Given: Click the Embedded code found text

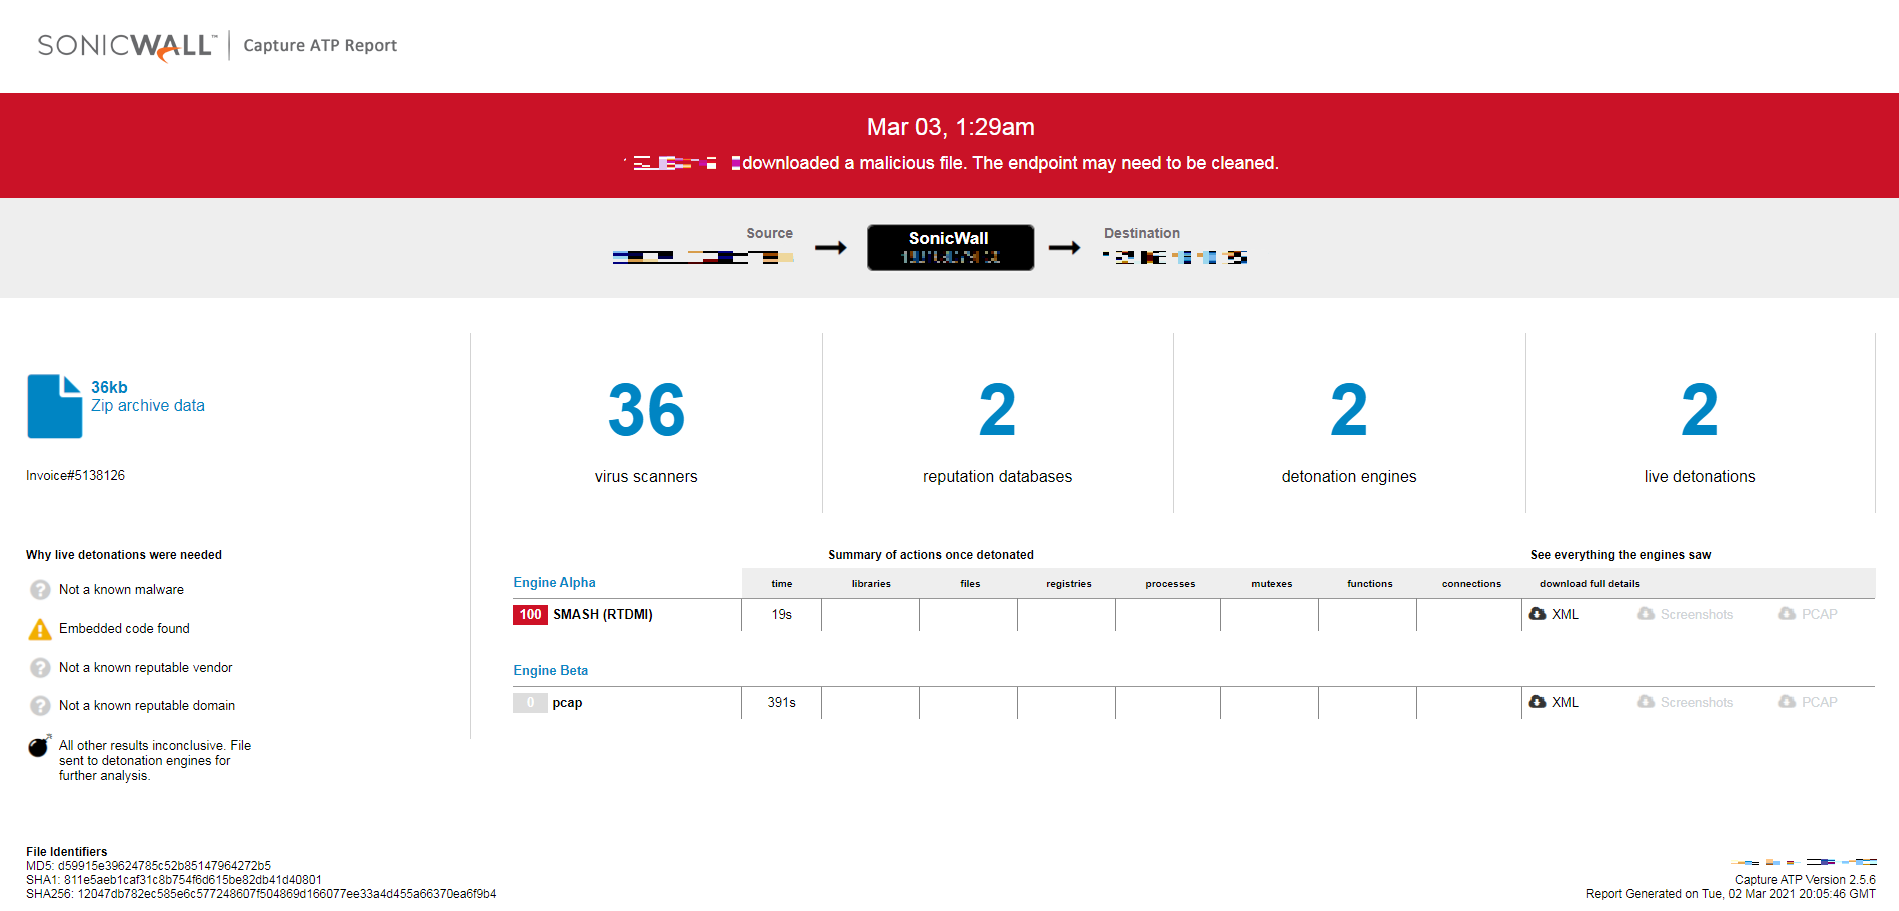Looking at the screenshot, I should tap(124, 629).
